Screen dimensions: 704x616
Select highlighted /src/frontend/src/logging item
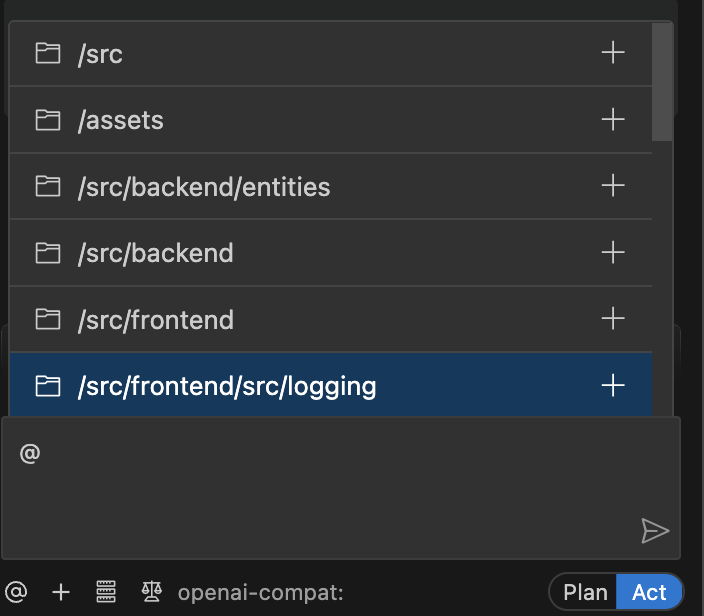click(227, 386)
